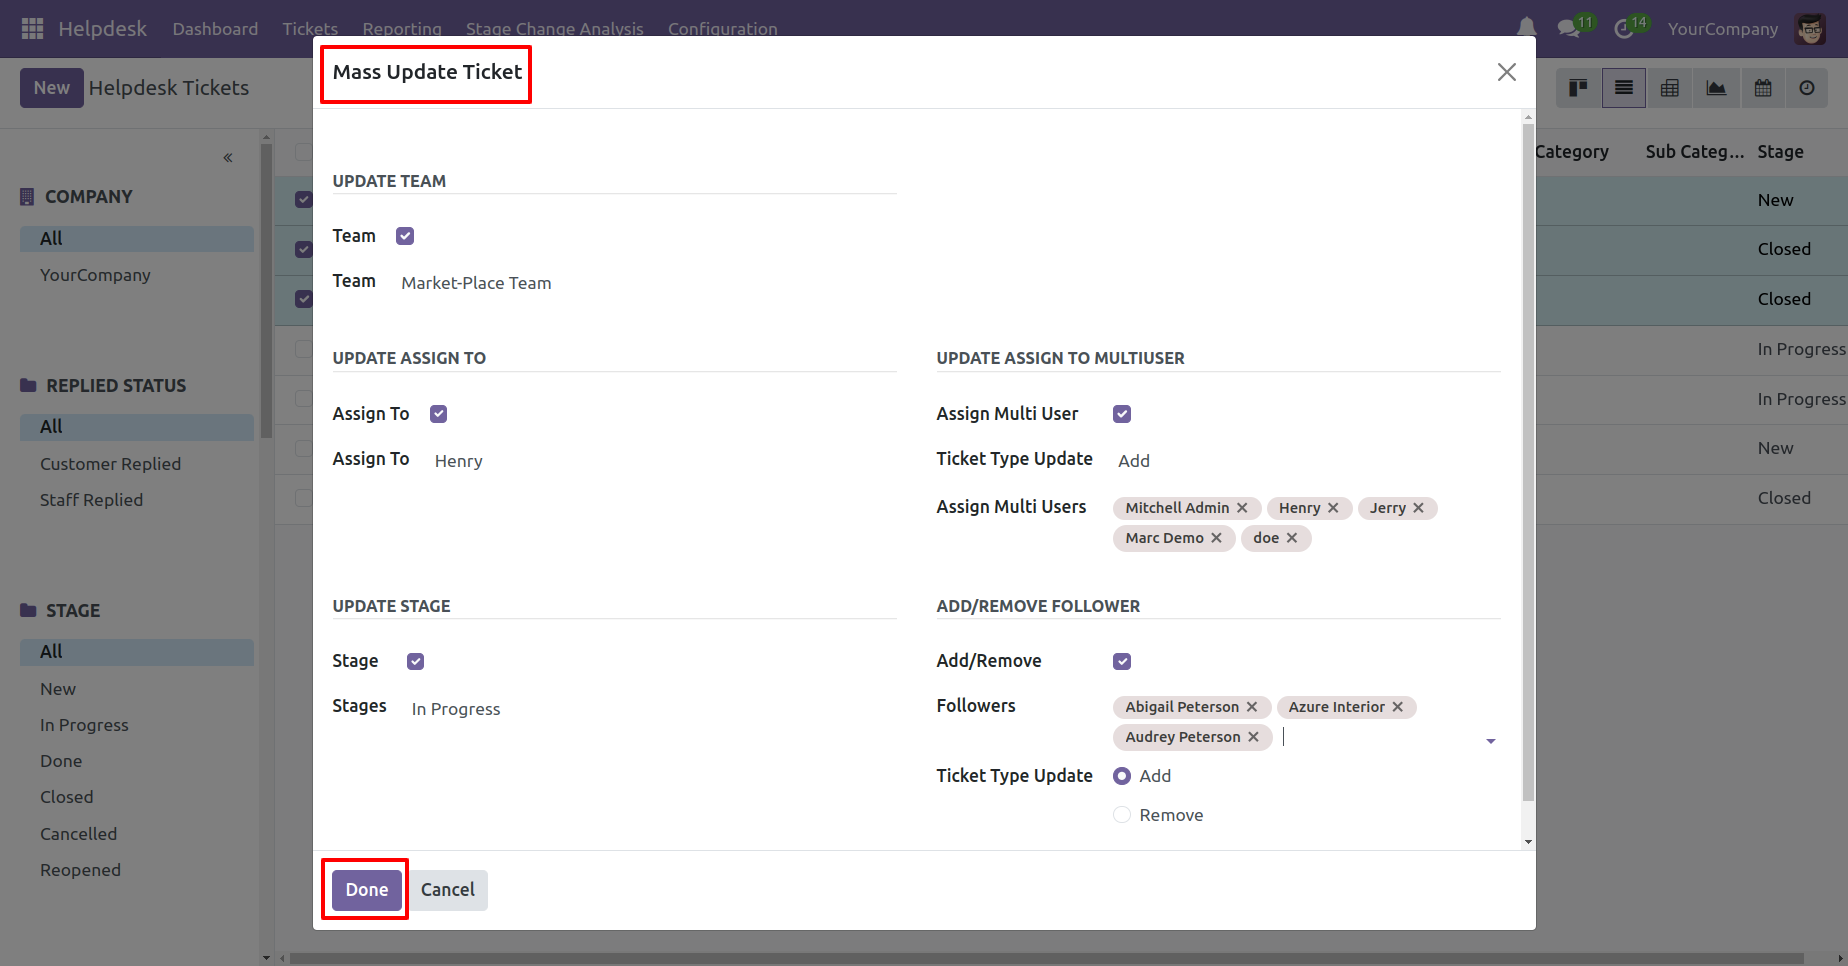Screen dimensions: 1848x966
Task: Click the Done button
Action: (x=367, y=890)
